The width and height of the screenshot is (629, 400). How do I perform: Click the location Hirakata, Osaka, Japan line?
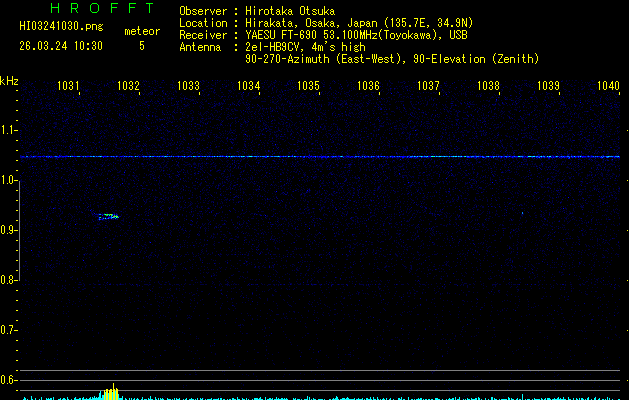pos(359,23)
